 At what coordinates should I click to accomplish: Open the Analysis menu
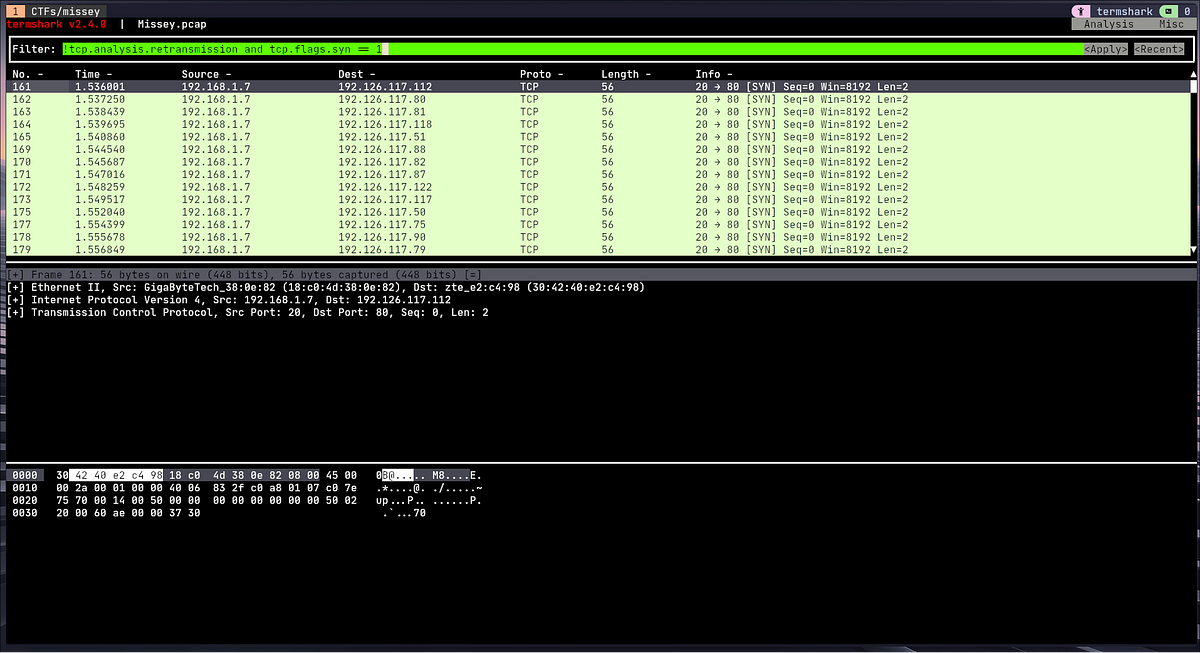point(1108,24)
